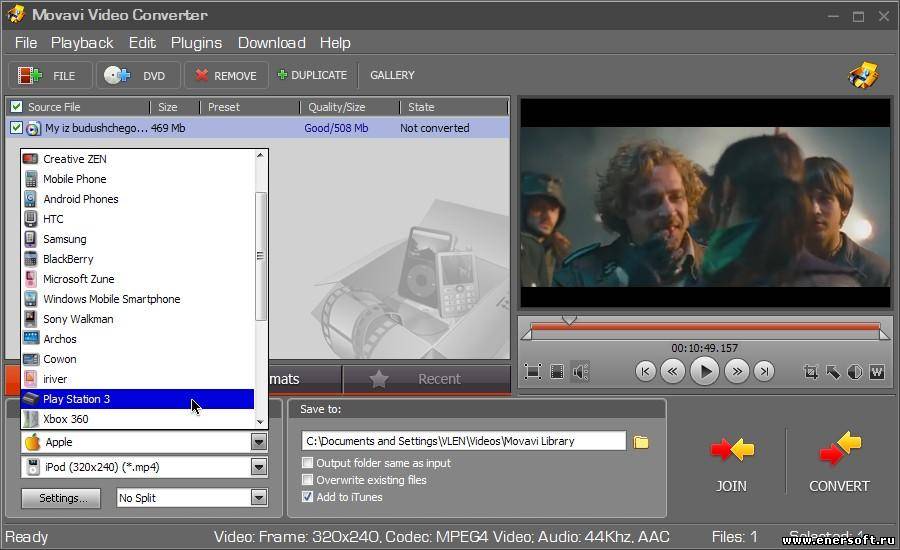Open the File menu

point(26,43)
